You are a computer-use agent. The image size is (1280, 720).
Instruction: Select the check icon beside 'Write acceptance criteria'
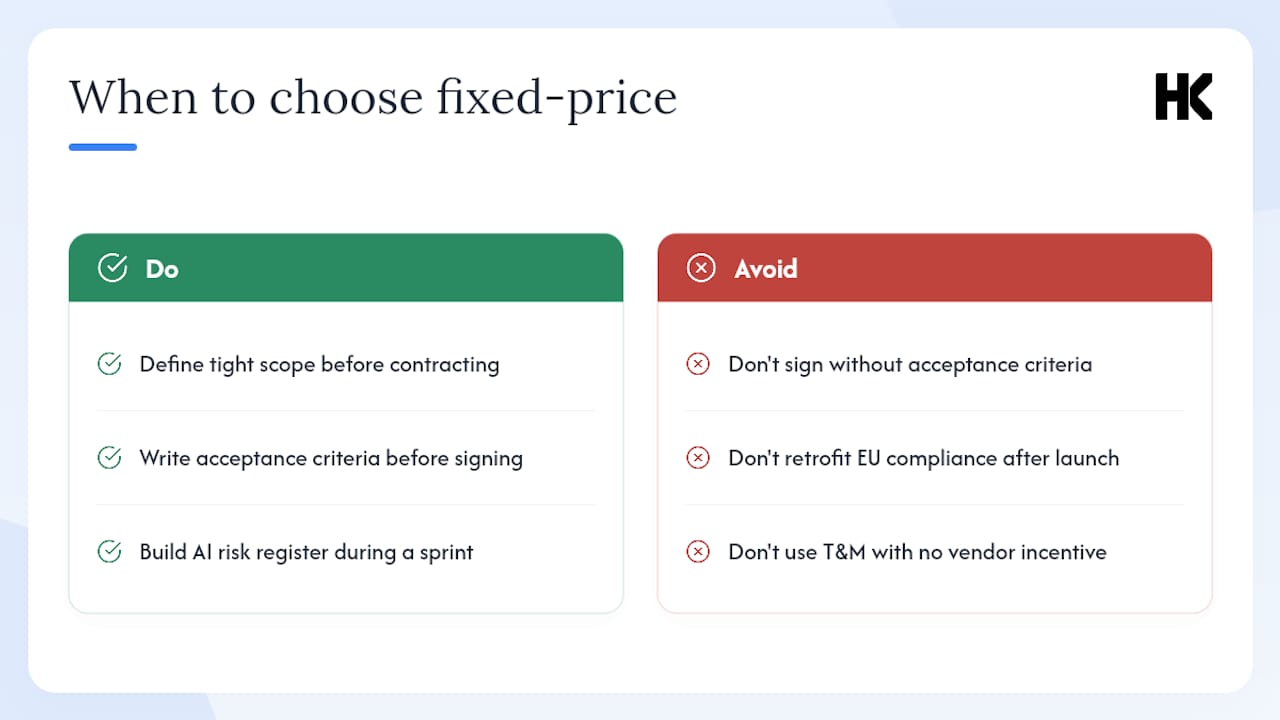coord(109,458)
